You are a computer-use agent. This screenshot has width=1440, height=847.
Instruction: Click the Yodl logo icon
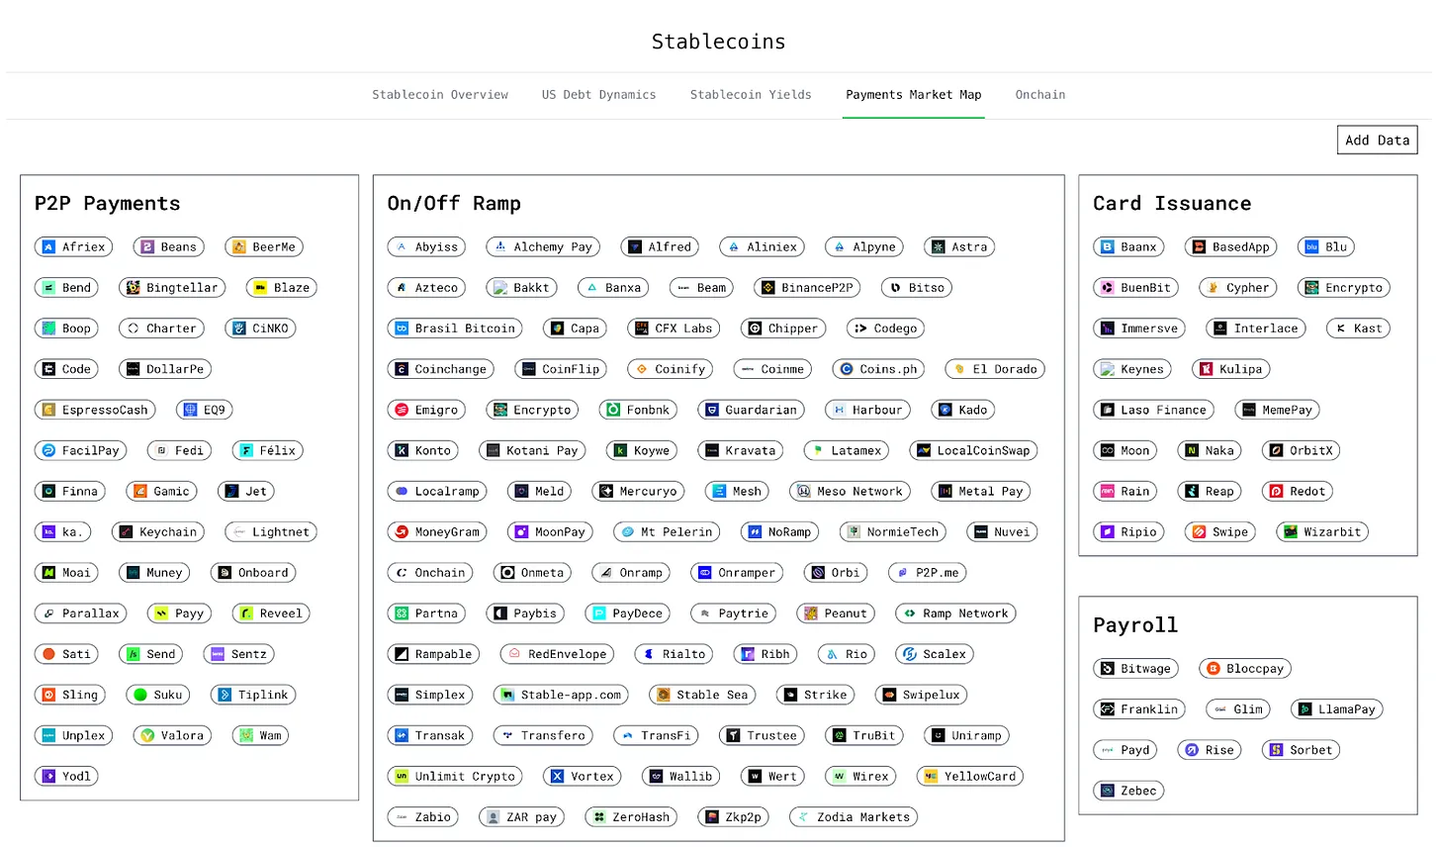pos(48,776)
